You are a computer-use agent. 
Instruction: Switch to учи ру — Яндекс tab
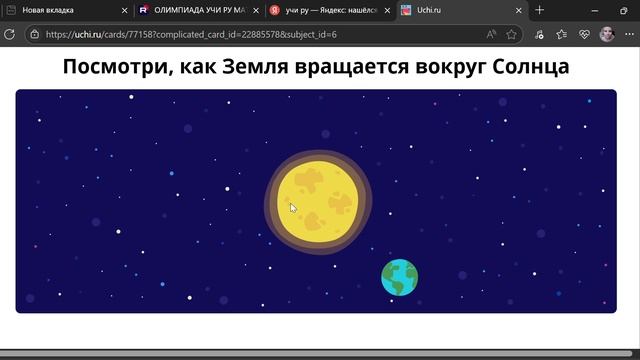click(331, 10)
